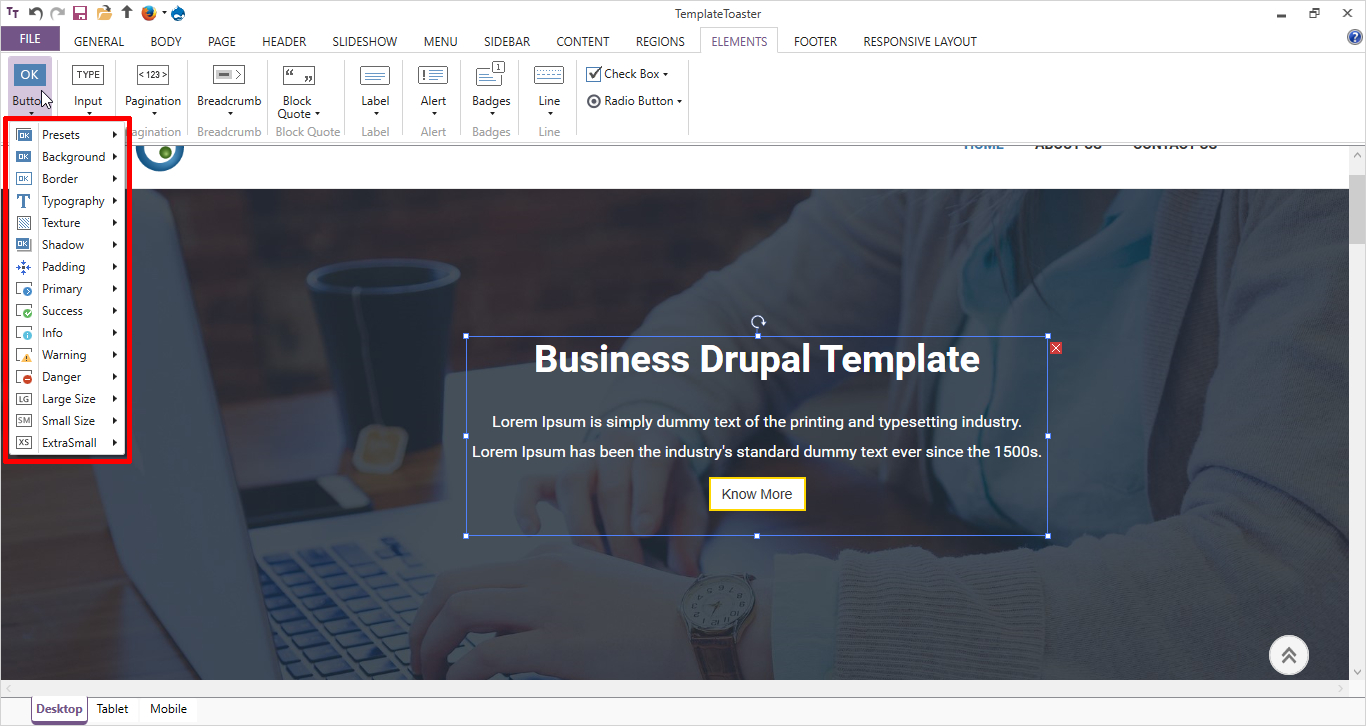The height and width of the screenshot is (726, 1366).
Task: Click the HOME navigation link
Action: point(983,147)
